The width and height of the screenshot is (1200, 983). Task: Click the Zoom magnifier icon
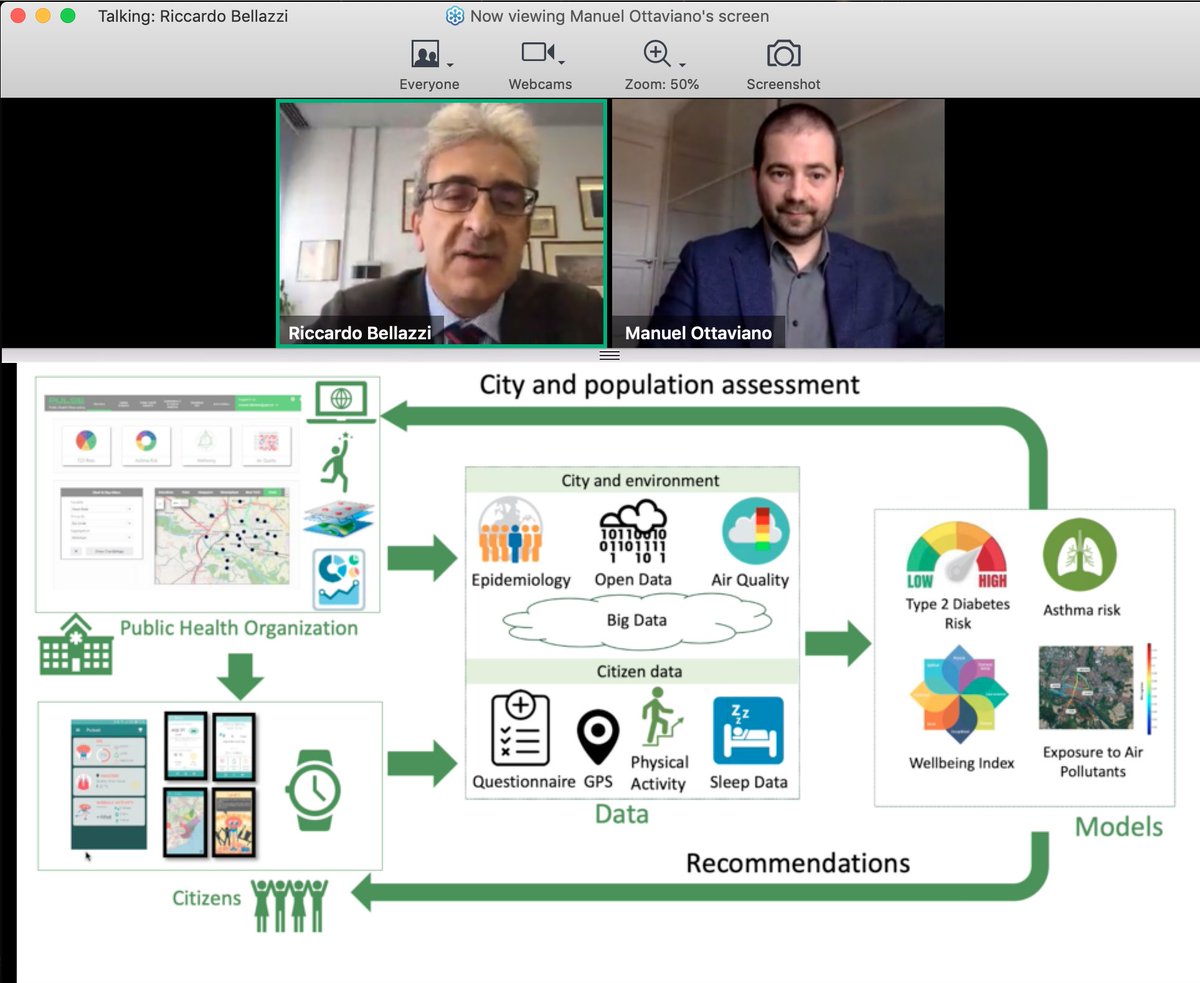tap(654, 52)
